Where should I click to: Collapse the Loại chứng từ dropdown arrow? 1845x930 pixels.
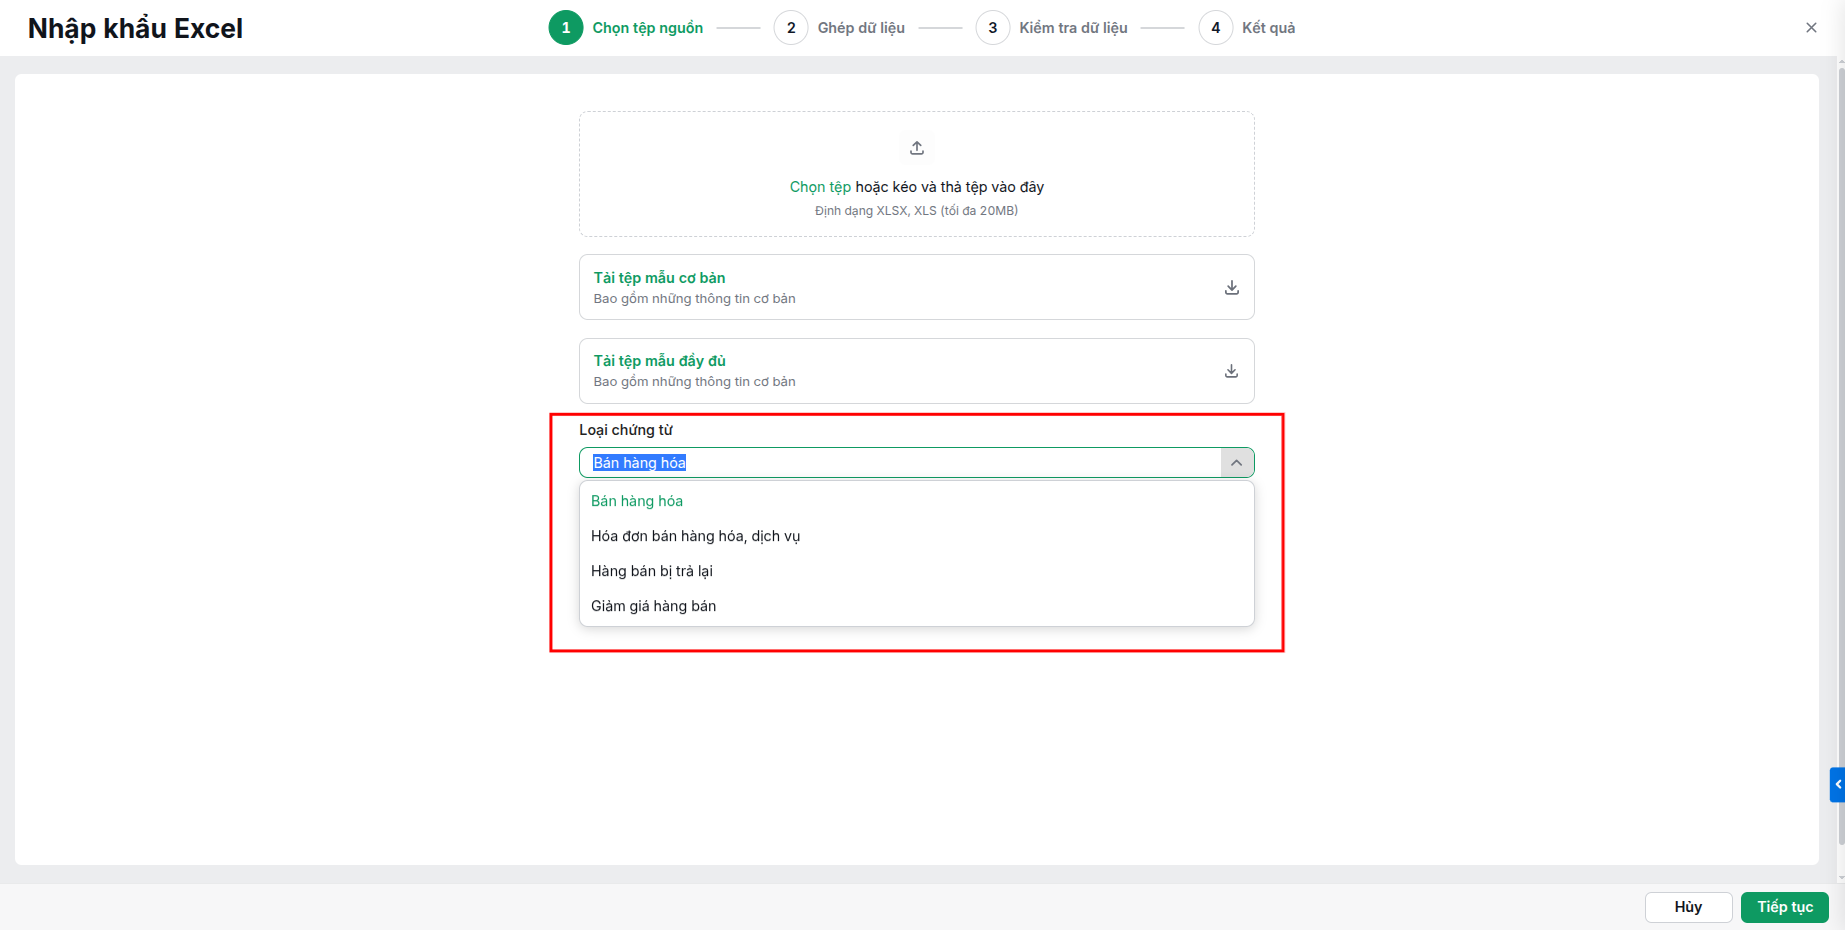(1237, 463)
